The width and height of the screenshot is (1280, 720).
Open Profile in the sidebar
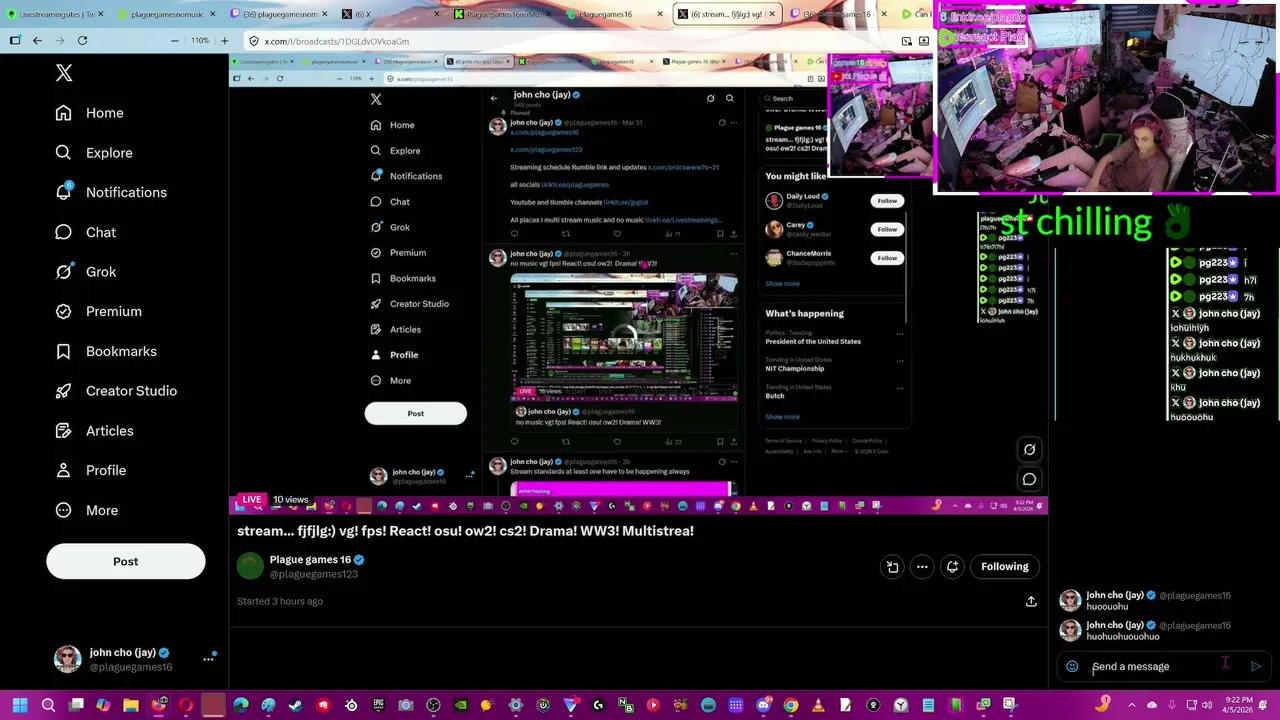click(91, 470)
